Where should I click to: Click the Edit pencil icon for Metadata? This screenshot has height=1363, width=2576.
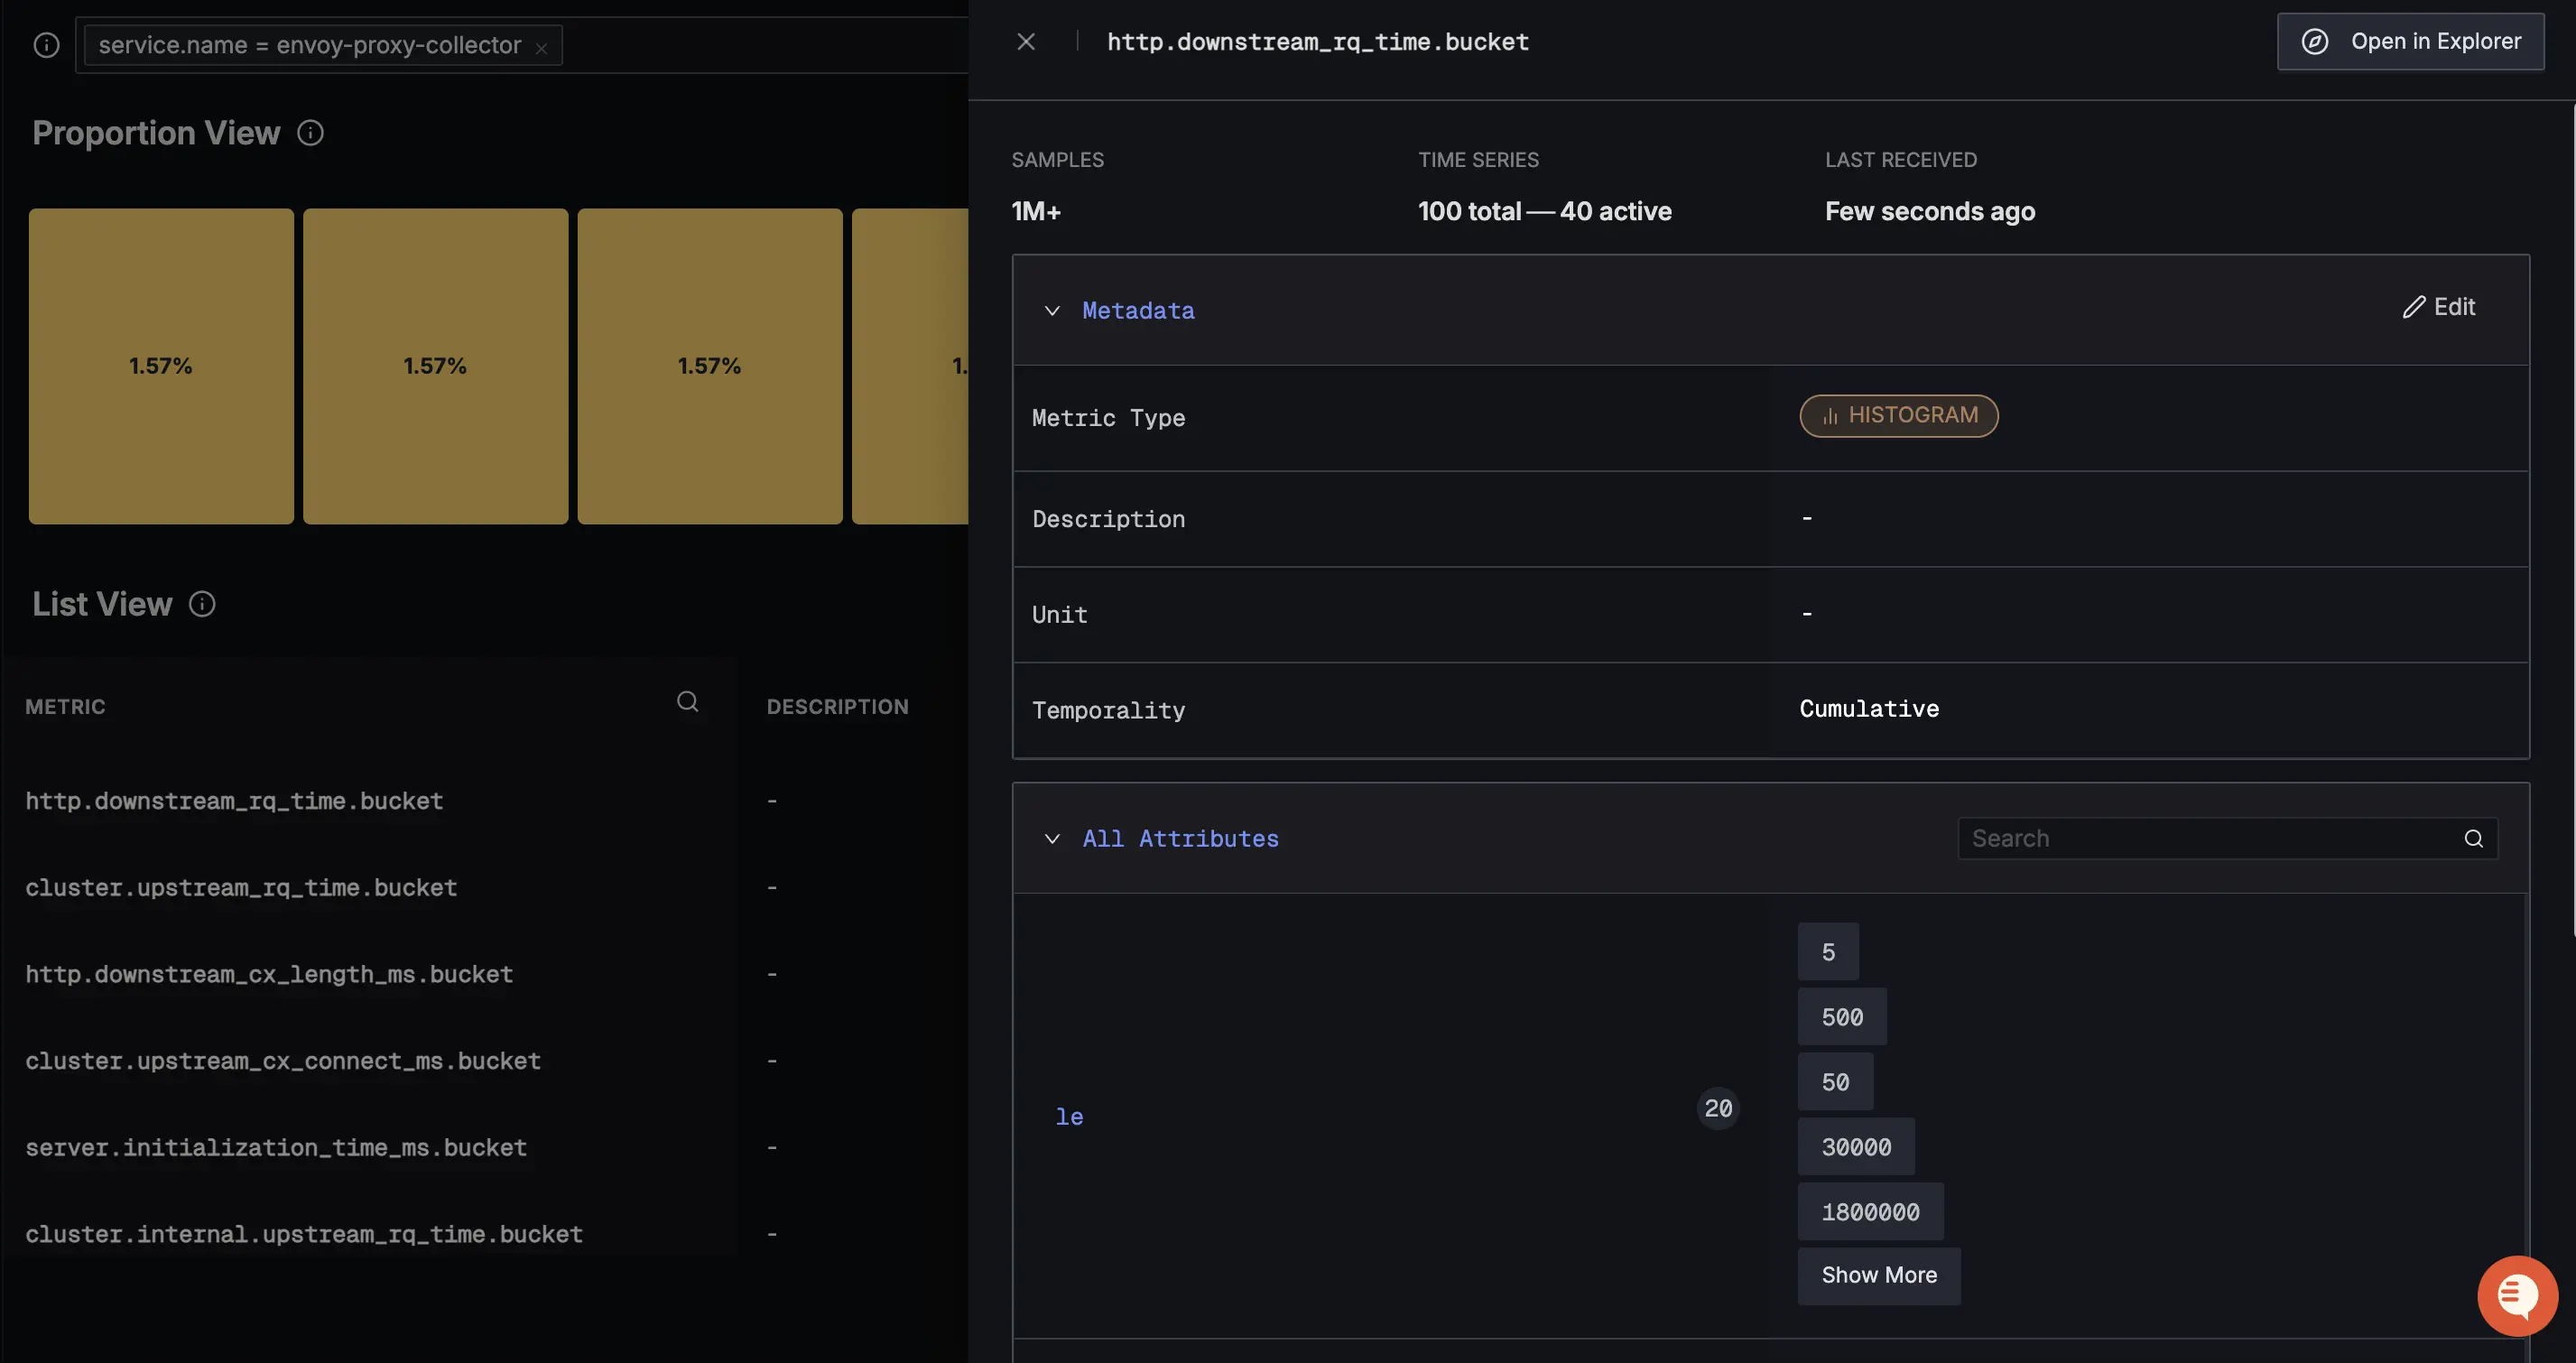coord(2440,307)
